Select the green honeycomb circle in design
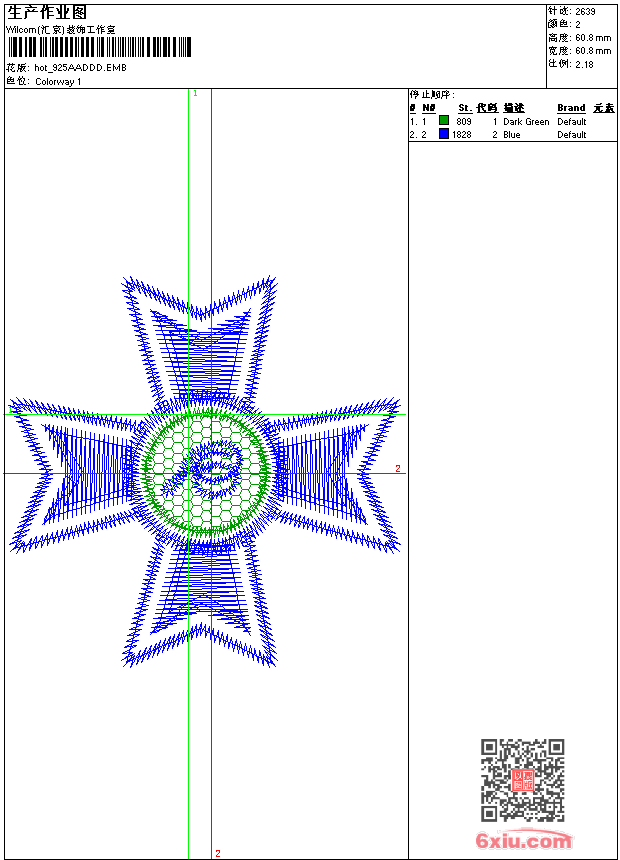 pos(206,470)
